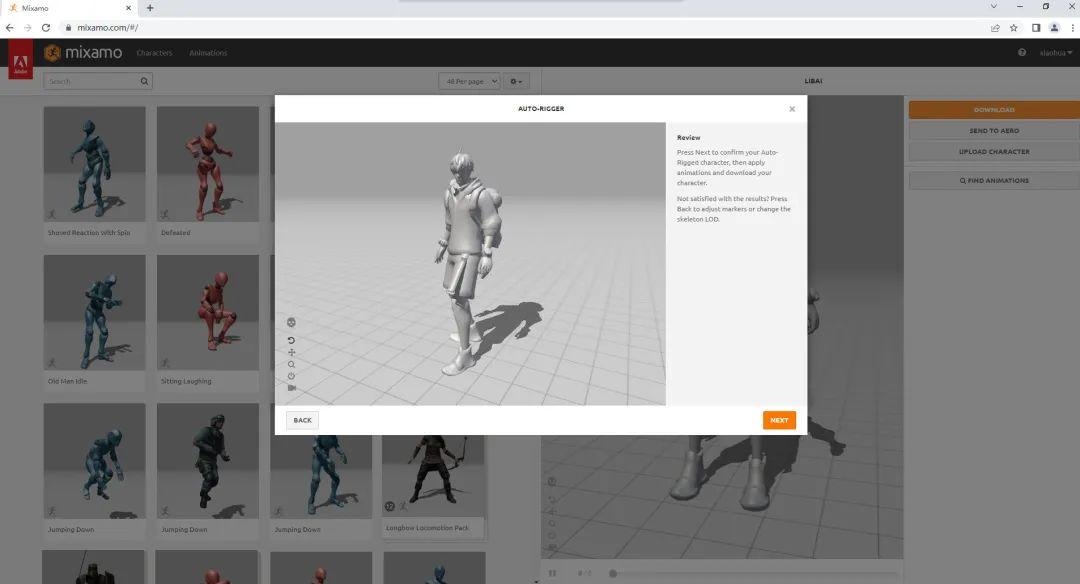
Task: Open the Animations section from the top menu
Action: (x=208, y=53)
